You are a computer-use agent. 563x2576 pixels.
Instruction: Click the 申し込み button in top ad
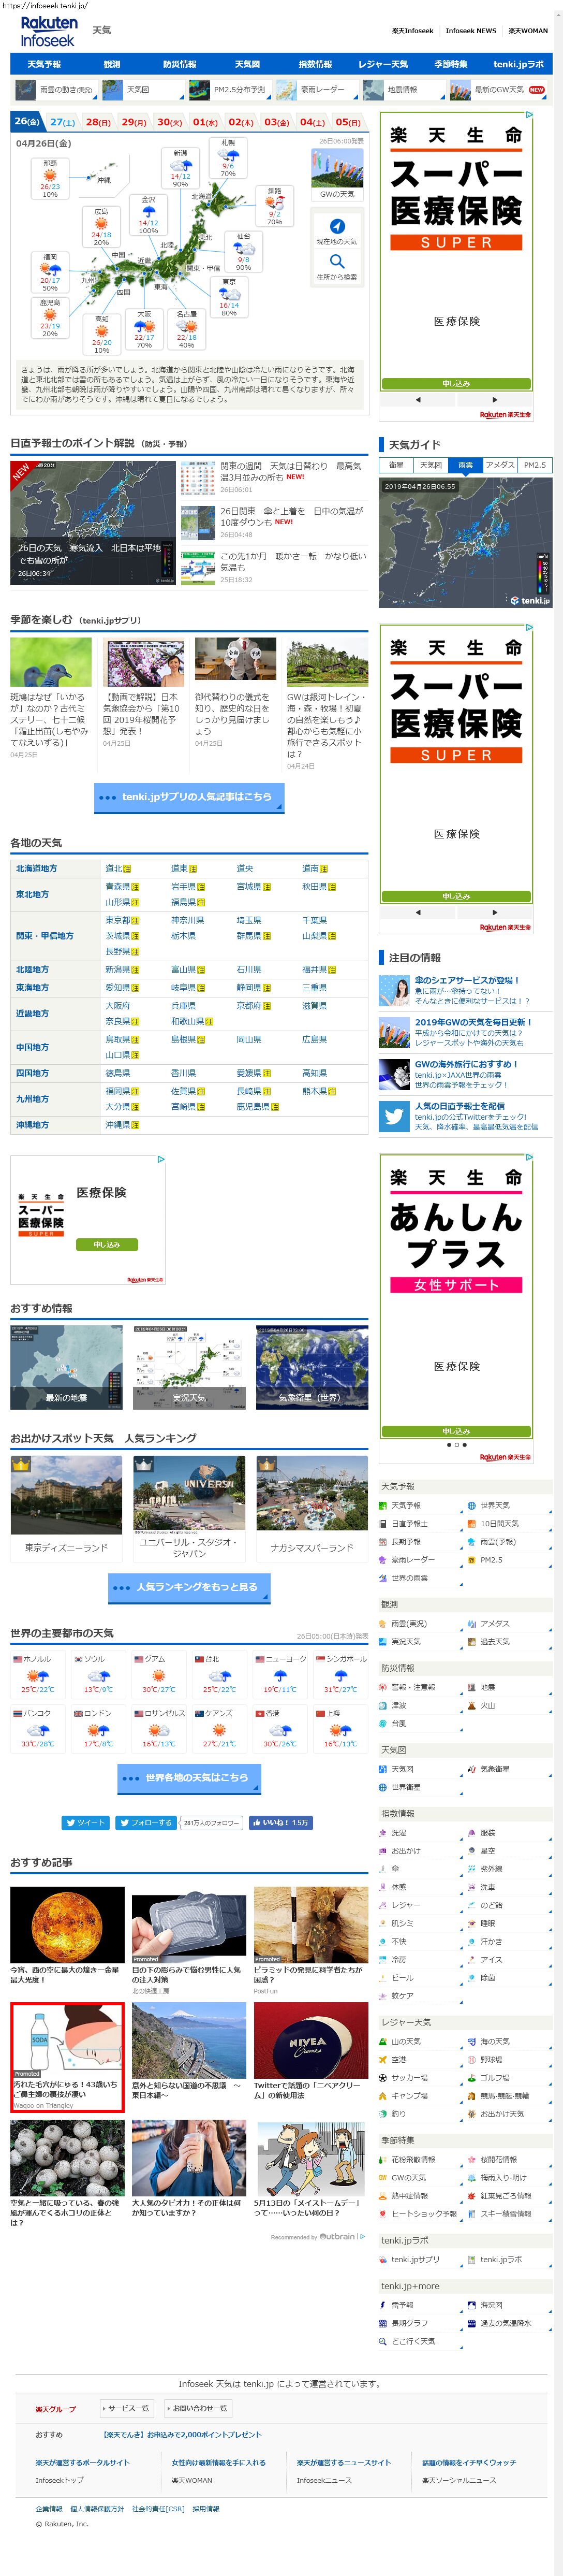pos(456,384)
